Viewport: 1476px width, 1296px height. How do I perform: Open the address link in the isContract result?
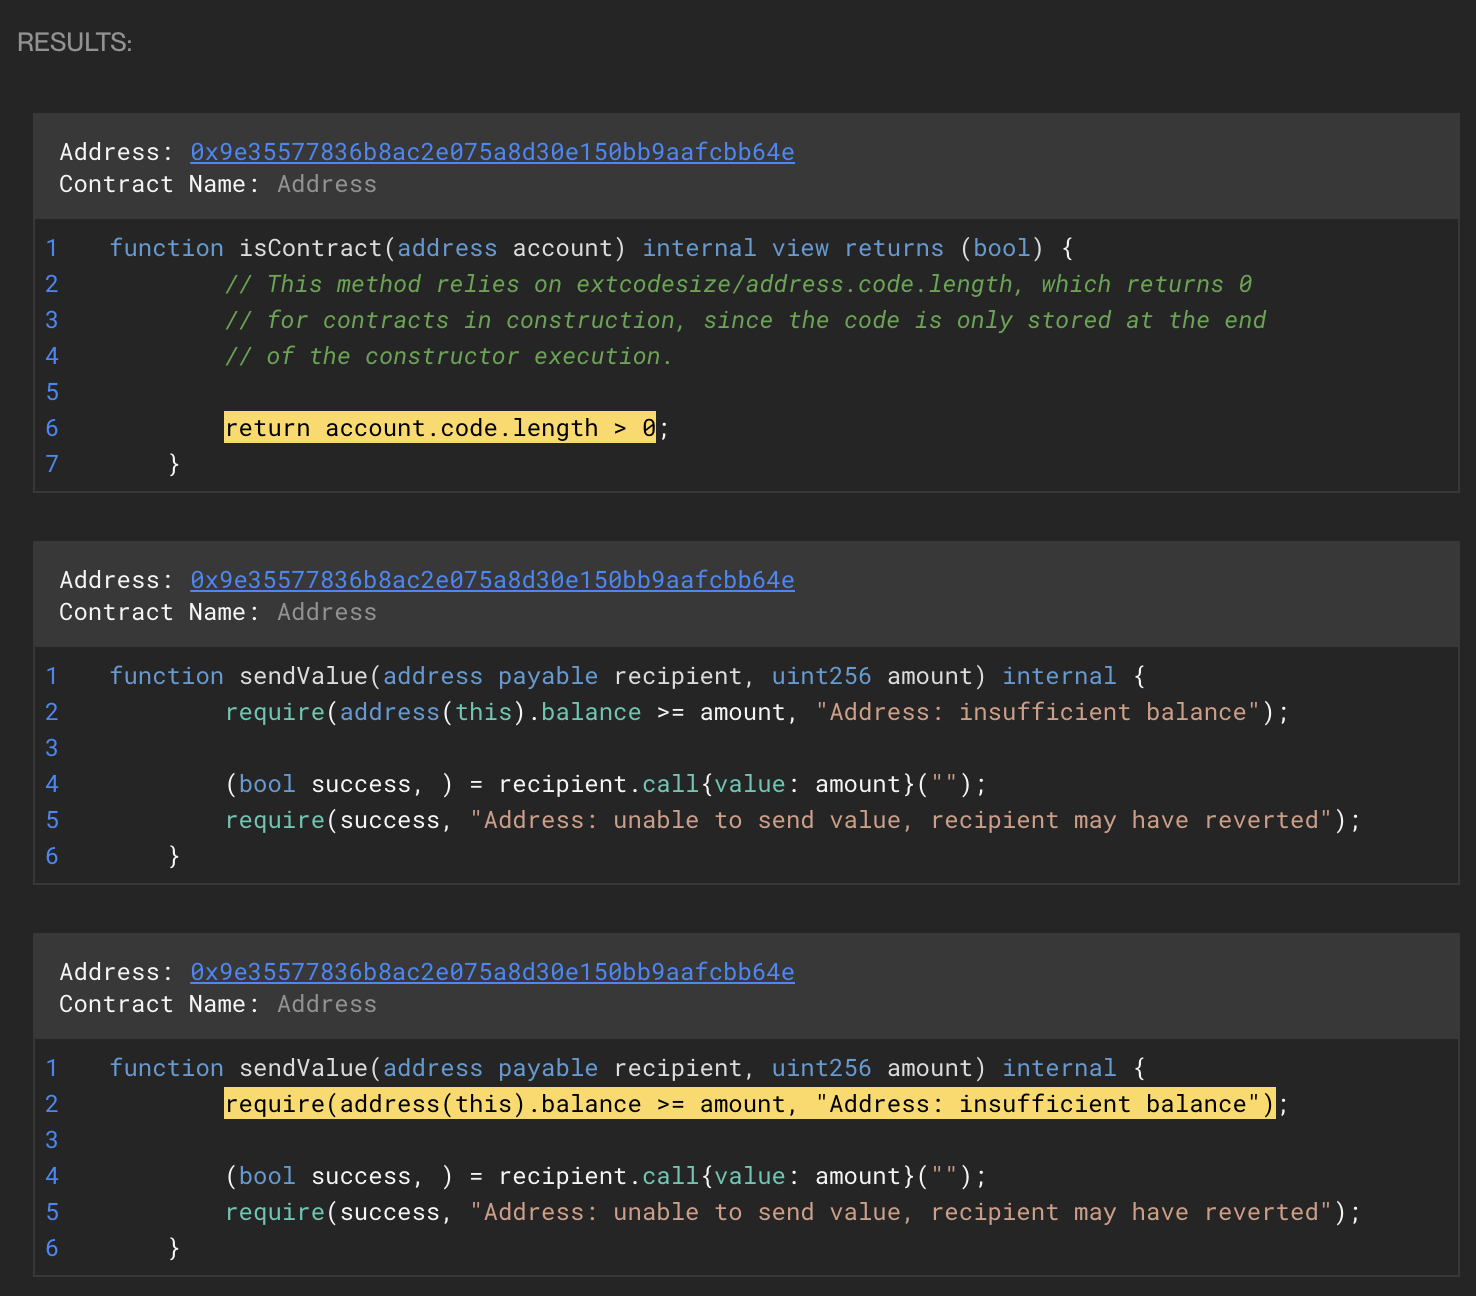point(492,152)
